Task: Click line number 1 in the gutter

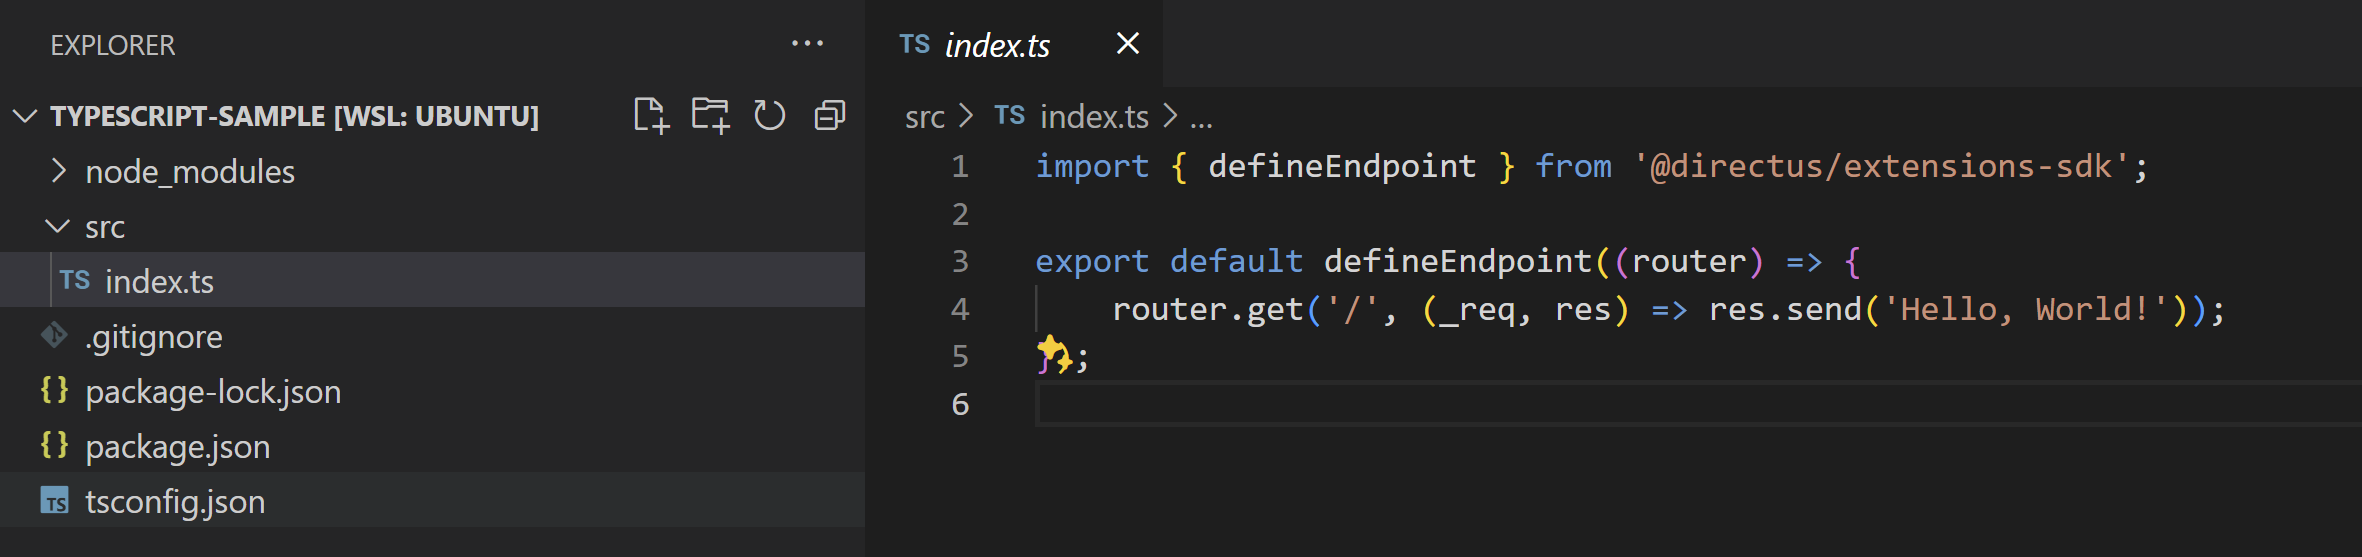Action: (x=960, y=166)
